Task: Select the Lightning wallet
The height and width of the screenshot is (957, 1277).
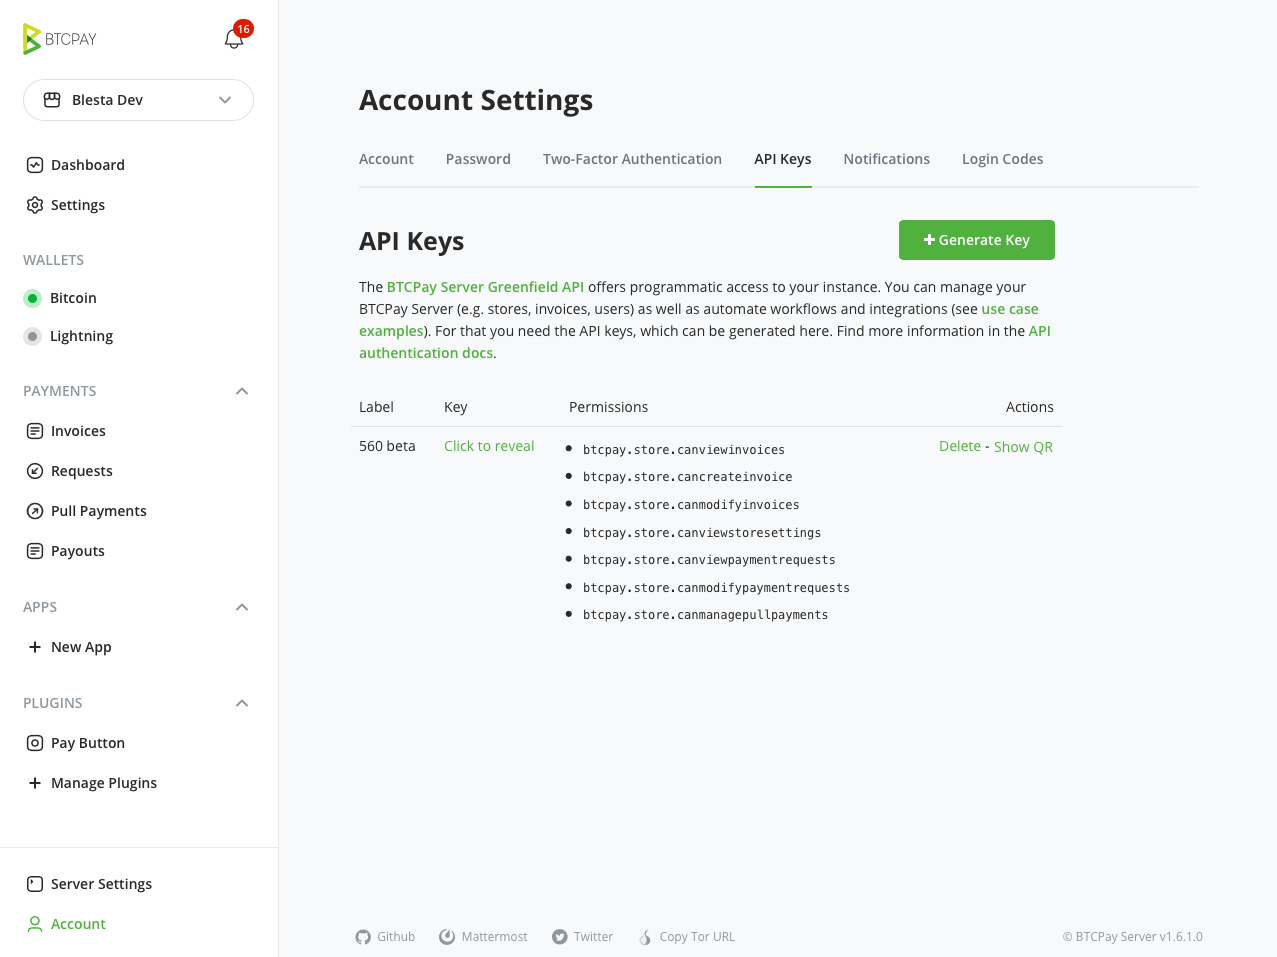Action: pos(81,336)
